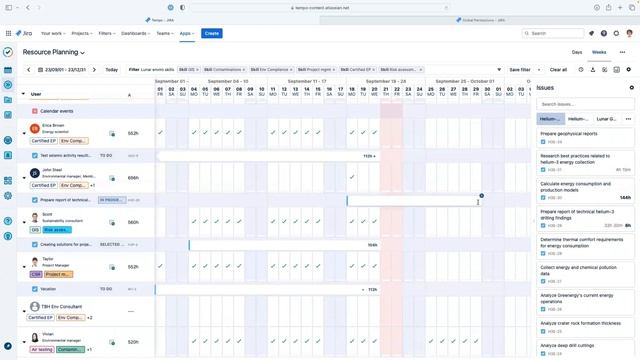Open the Resource Planning title dropdown

point(82,53)
